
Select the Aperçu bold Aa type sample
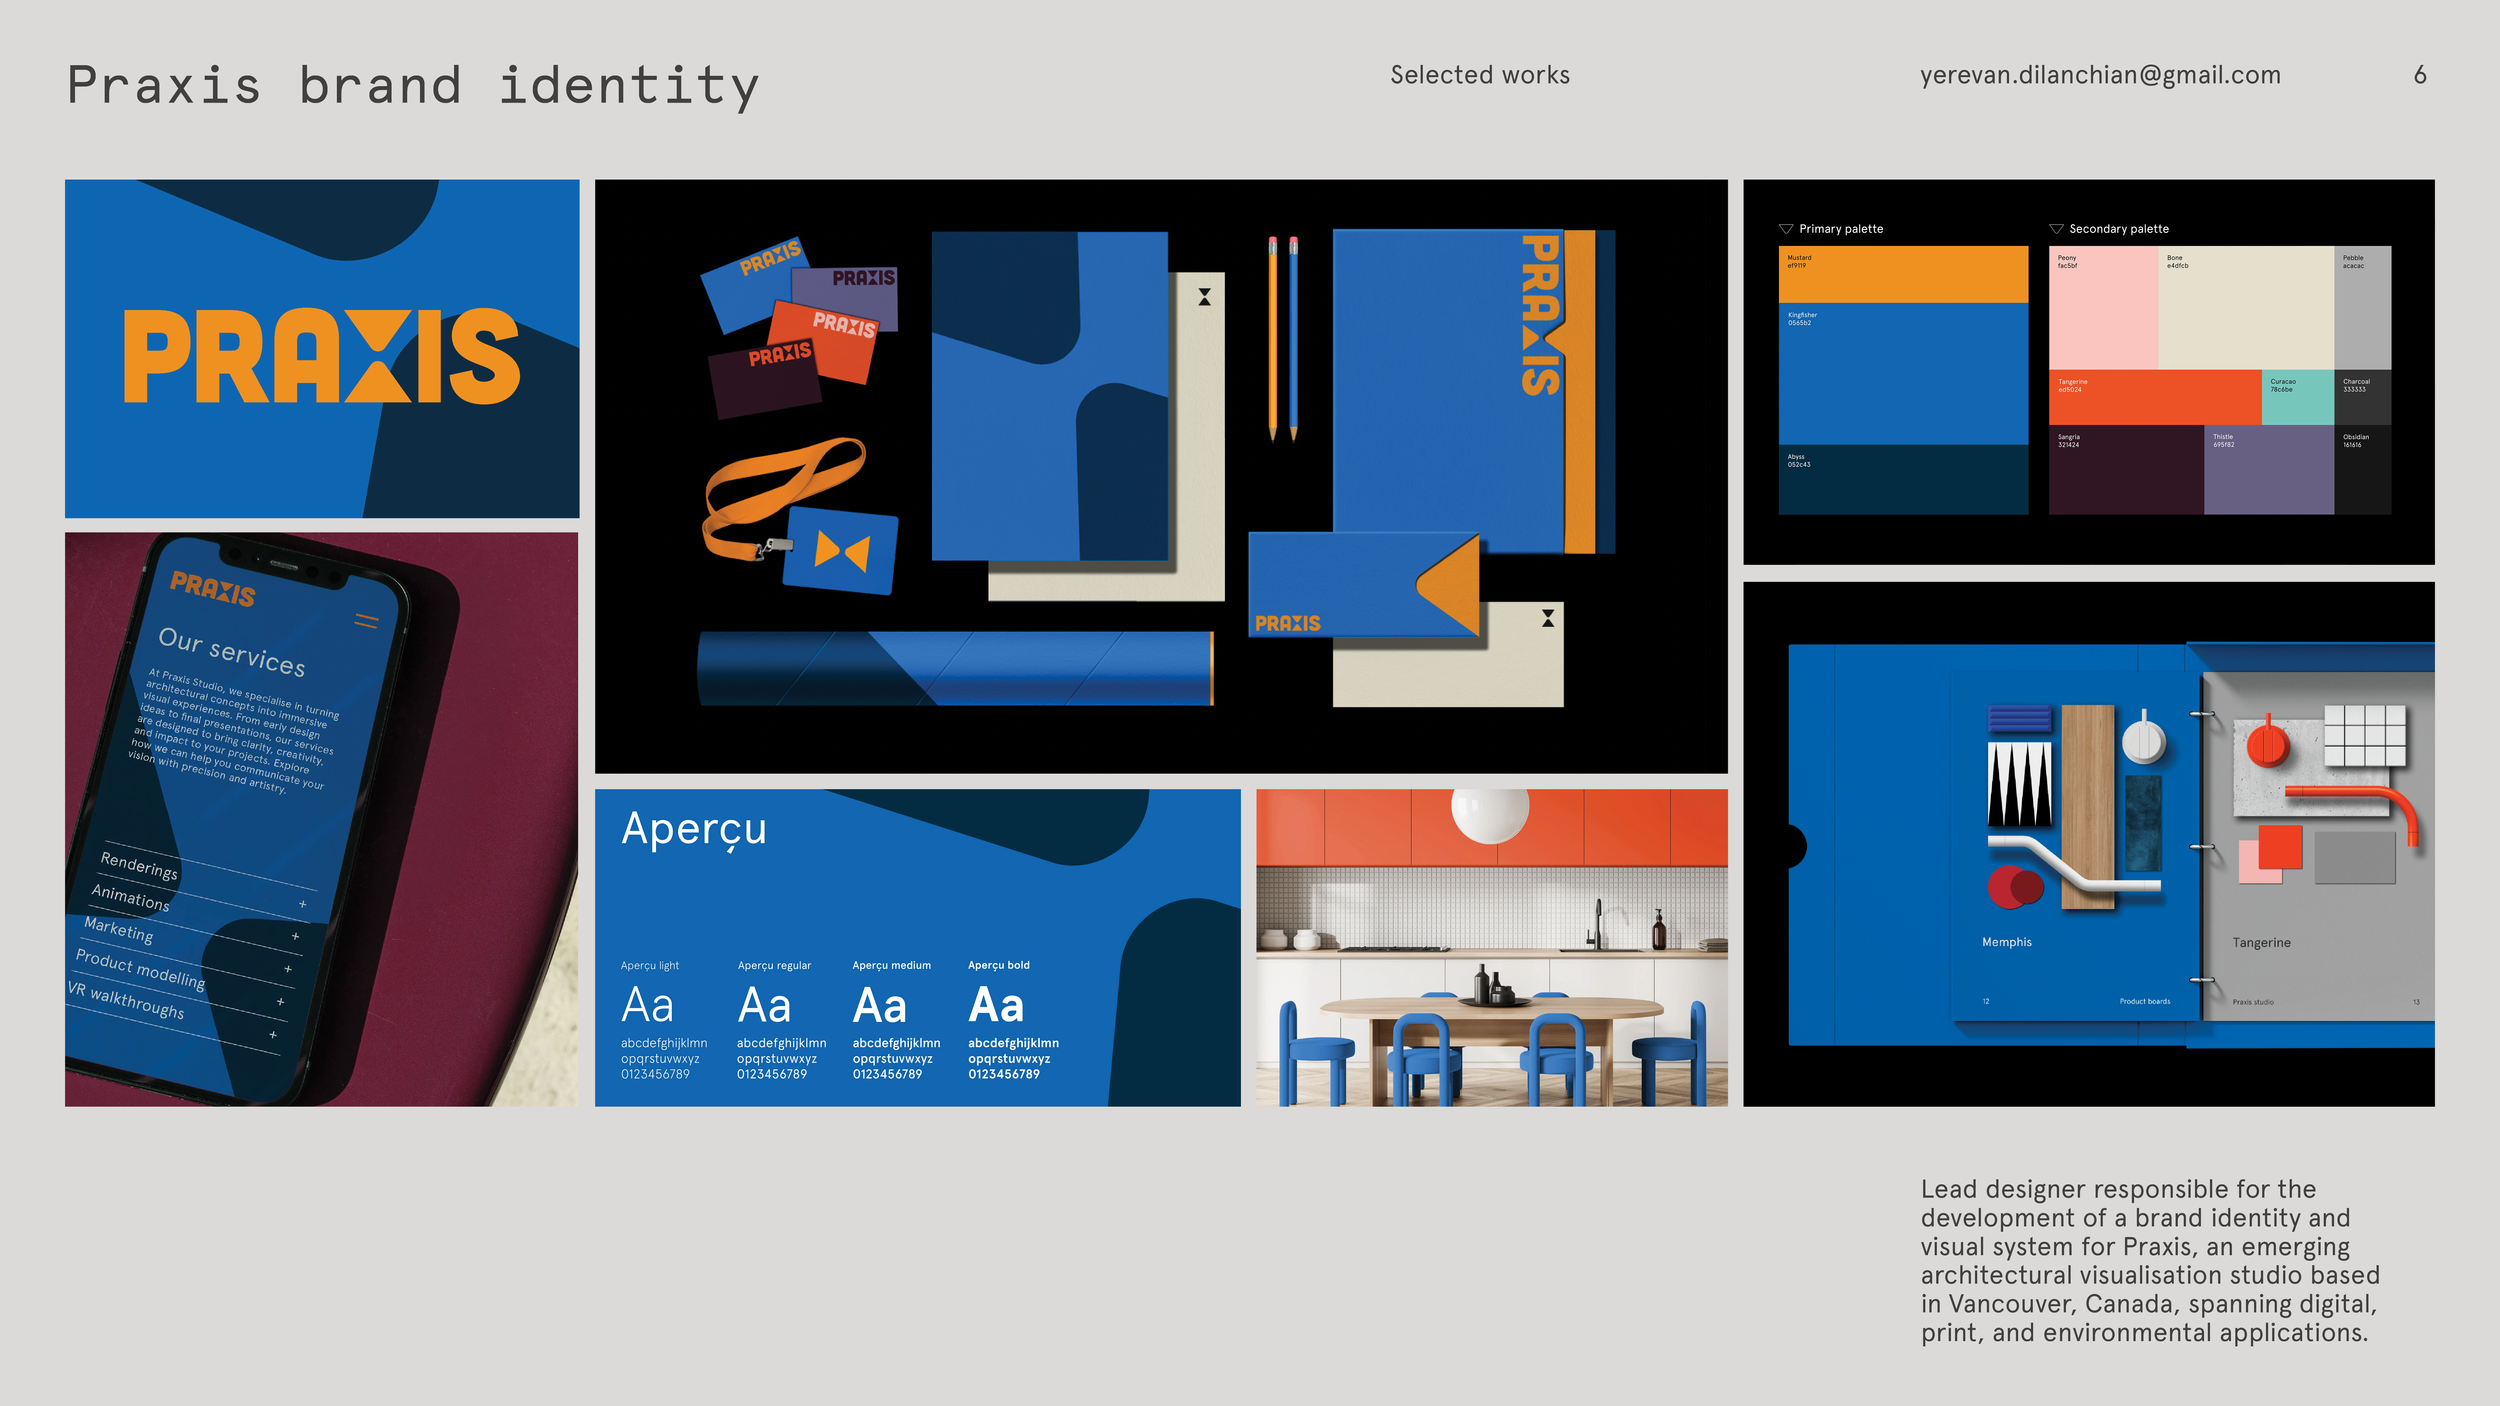(995, 1006)
